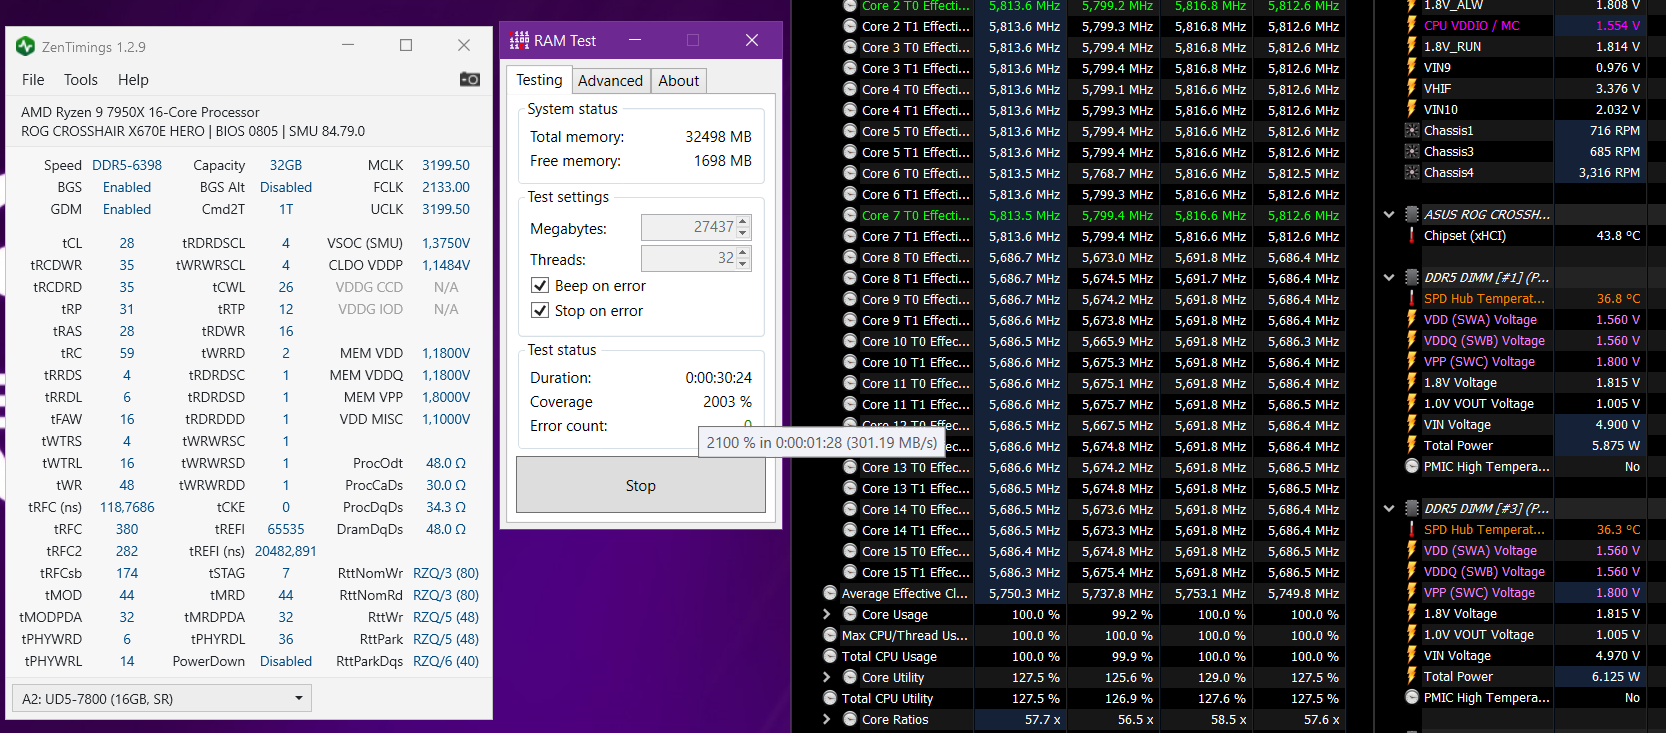Image resolution: width=1666 pixels, height=733 pixels.
Task: Click the Average Effective Clock sensor icon
Action: click(830, 593)
